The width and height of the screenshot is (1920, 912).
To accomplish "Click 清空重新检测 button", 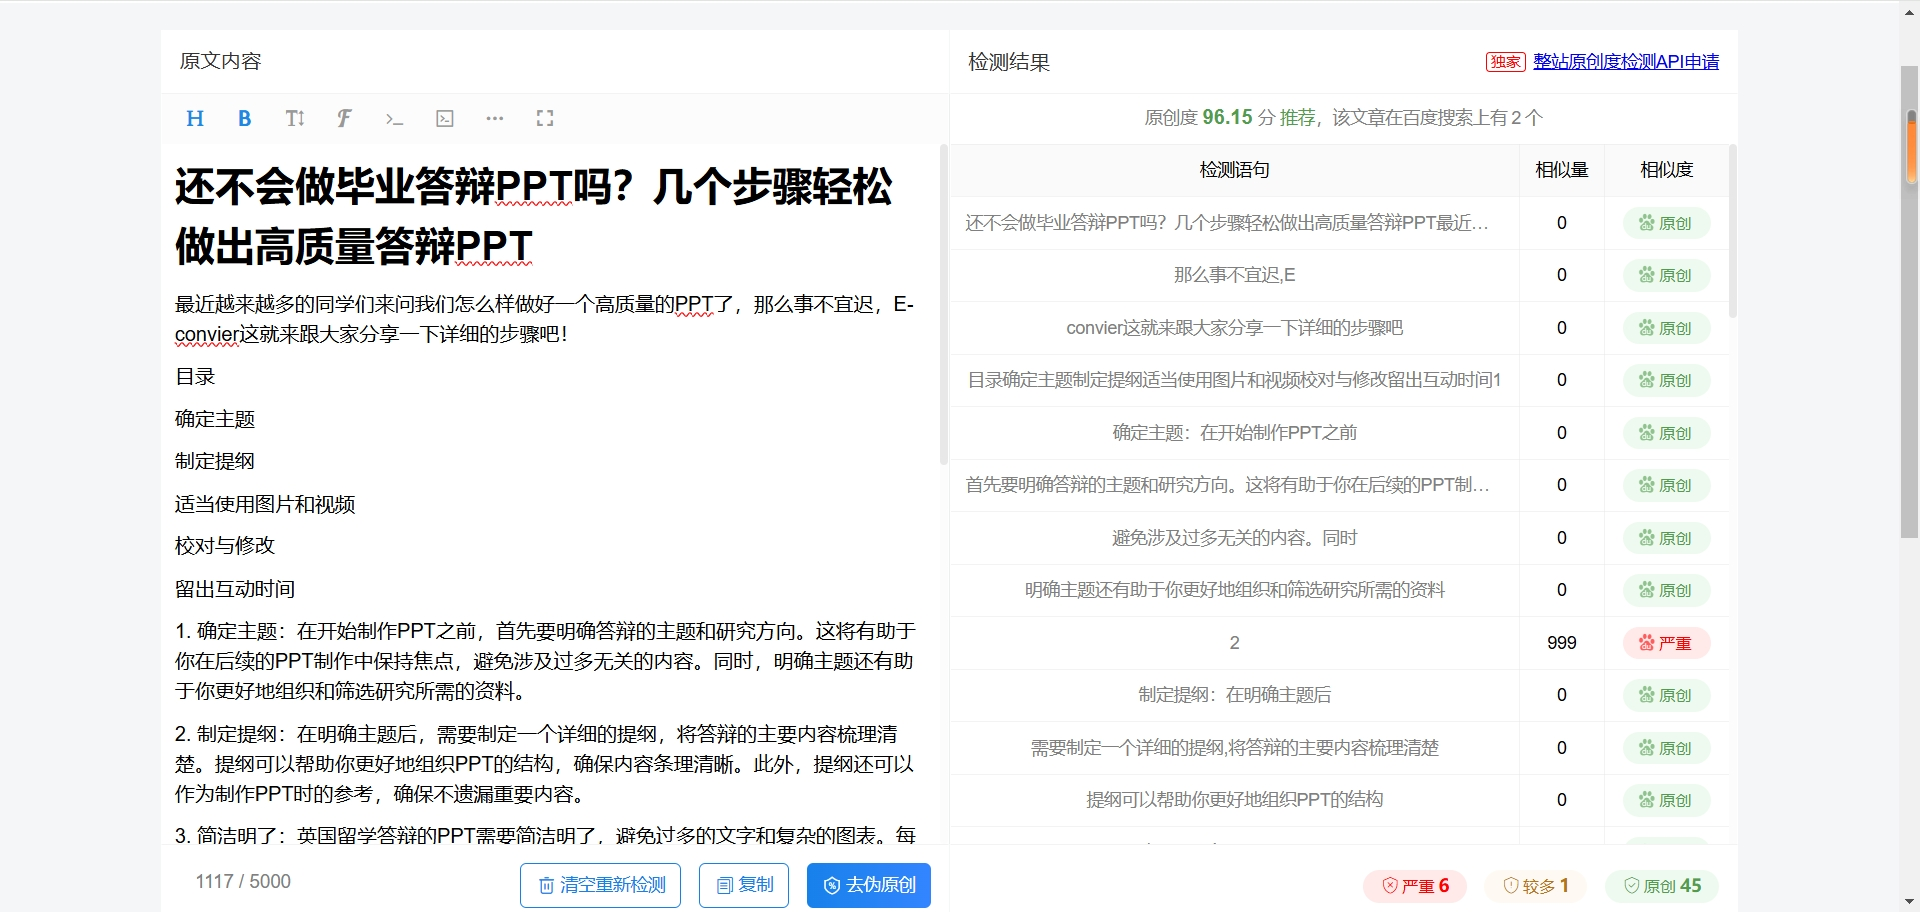I will point(600,885).
